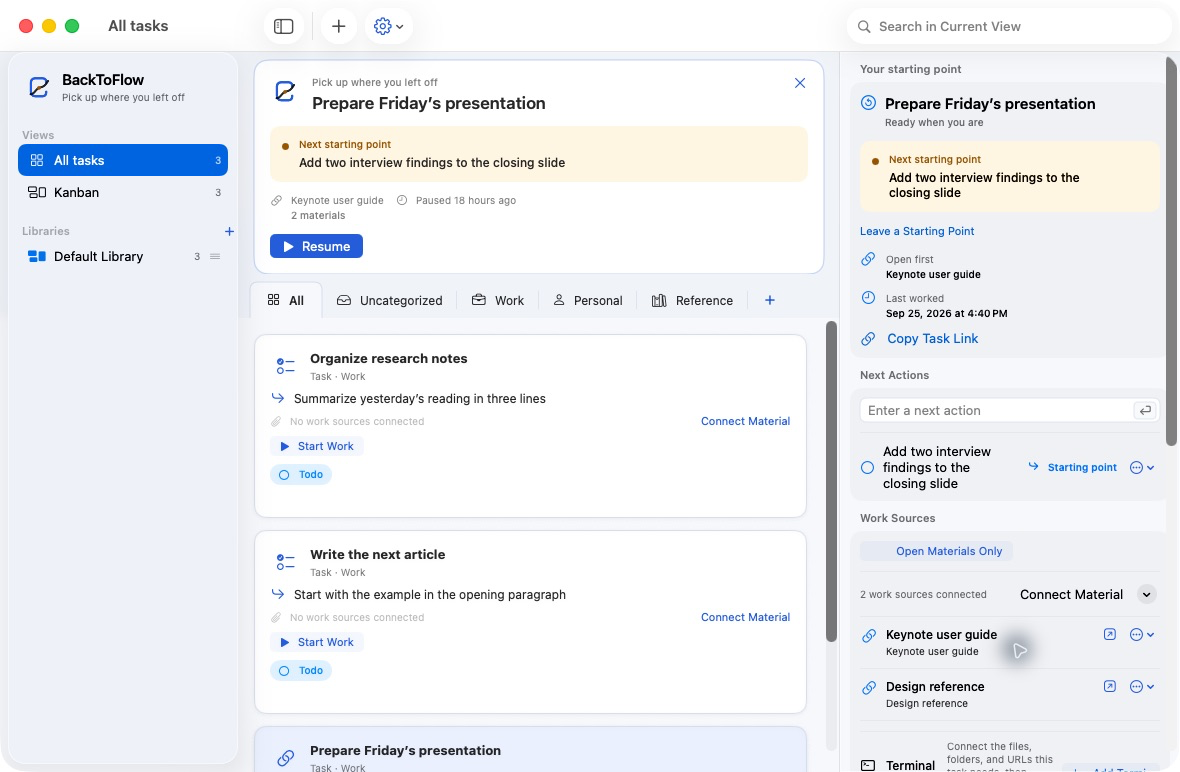The image size is (1180, 772).
Task: Expand the Connect Material dropdown chevron
Action: point(1146,594)
